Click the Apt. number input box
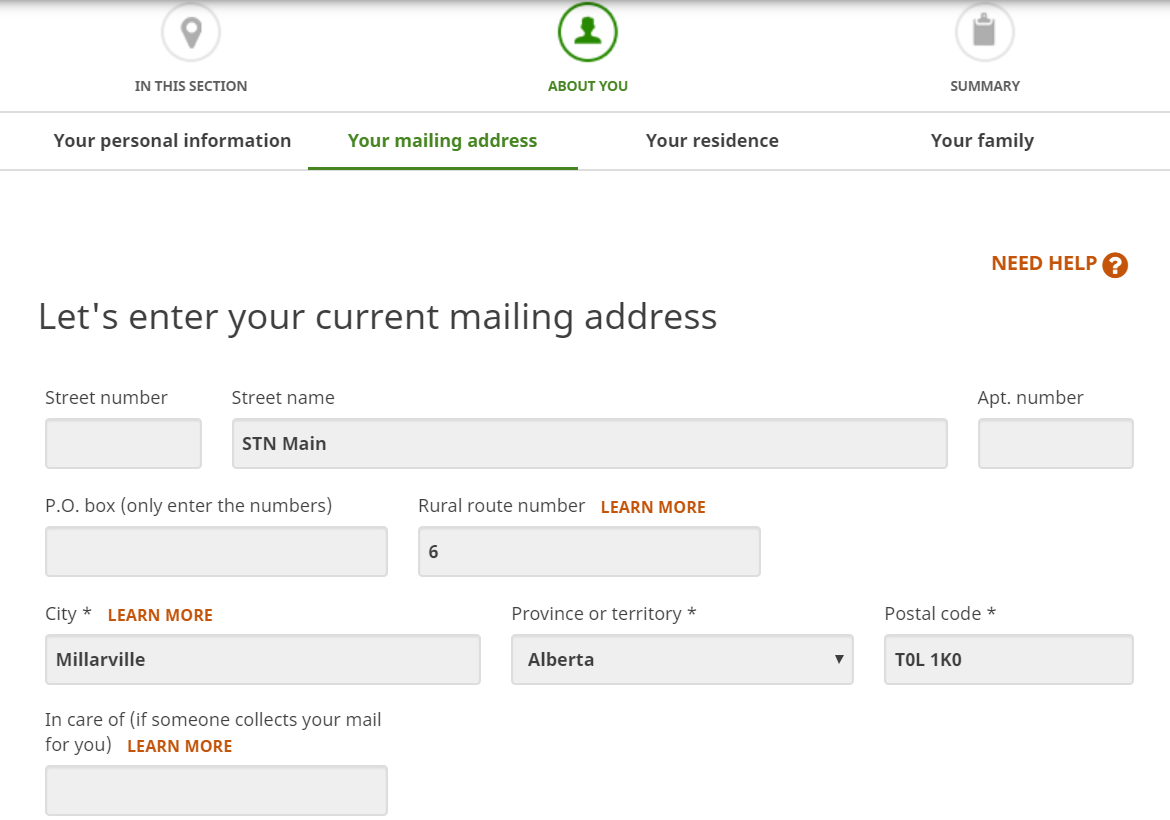 (1055, 443)
